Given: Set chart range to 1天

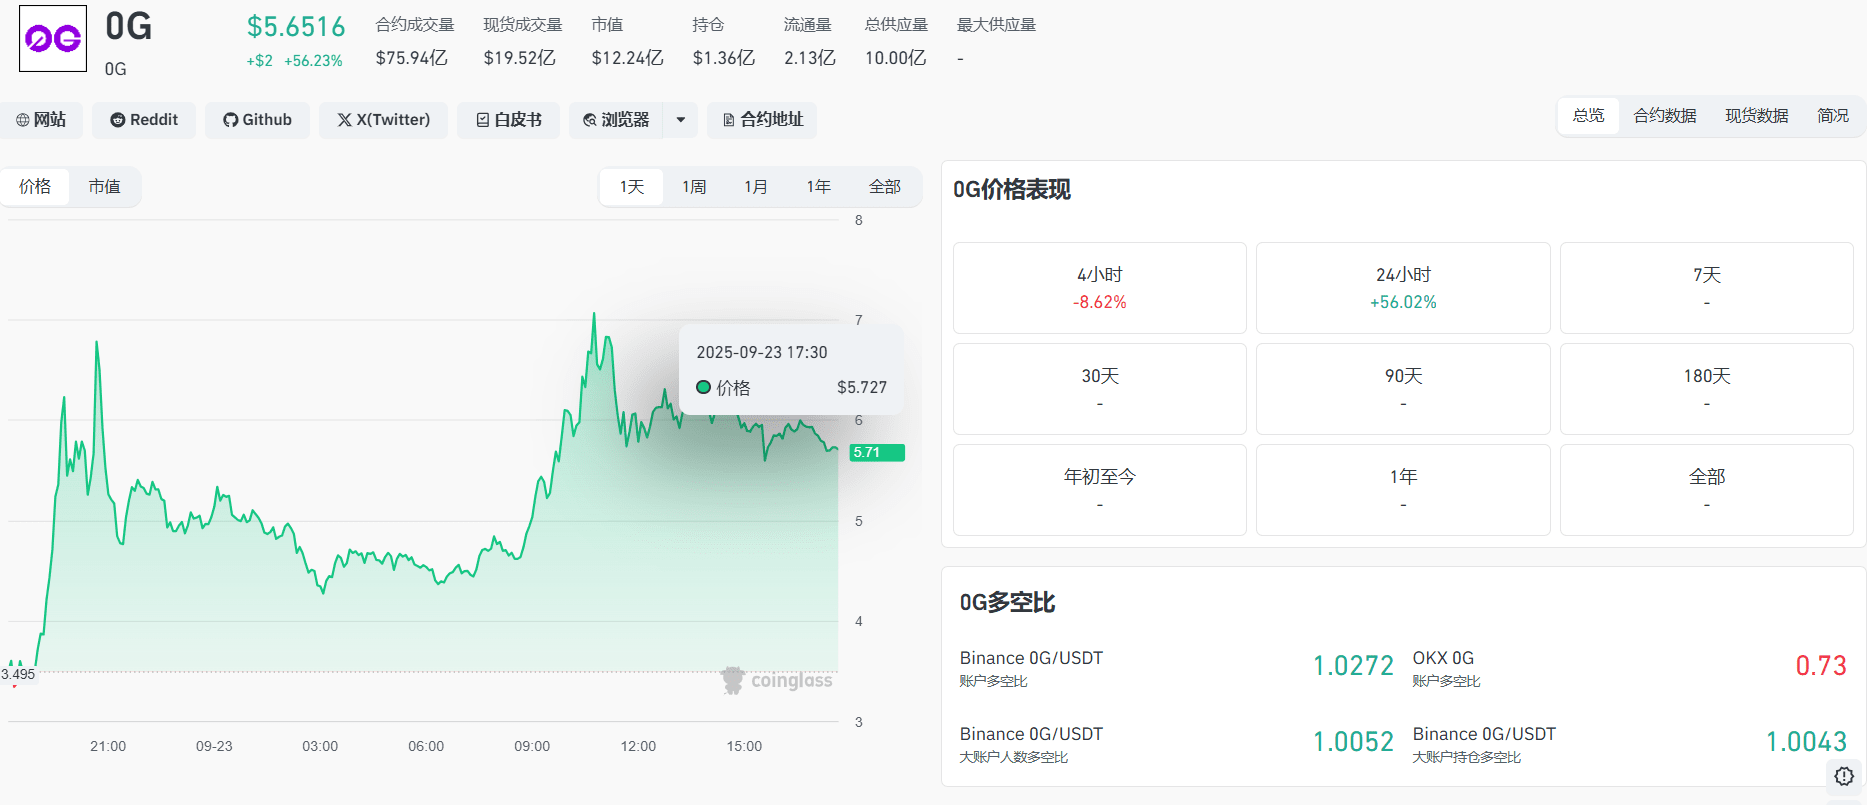Looking at the screenshot, I should pos(632,187).
